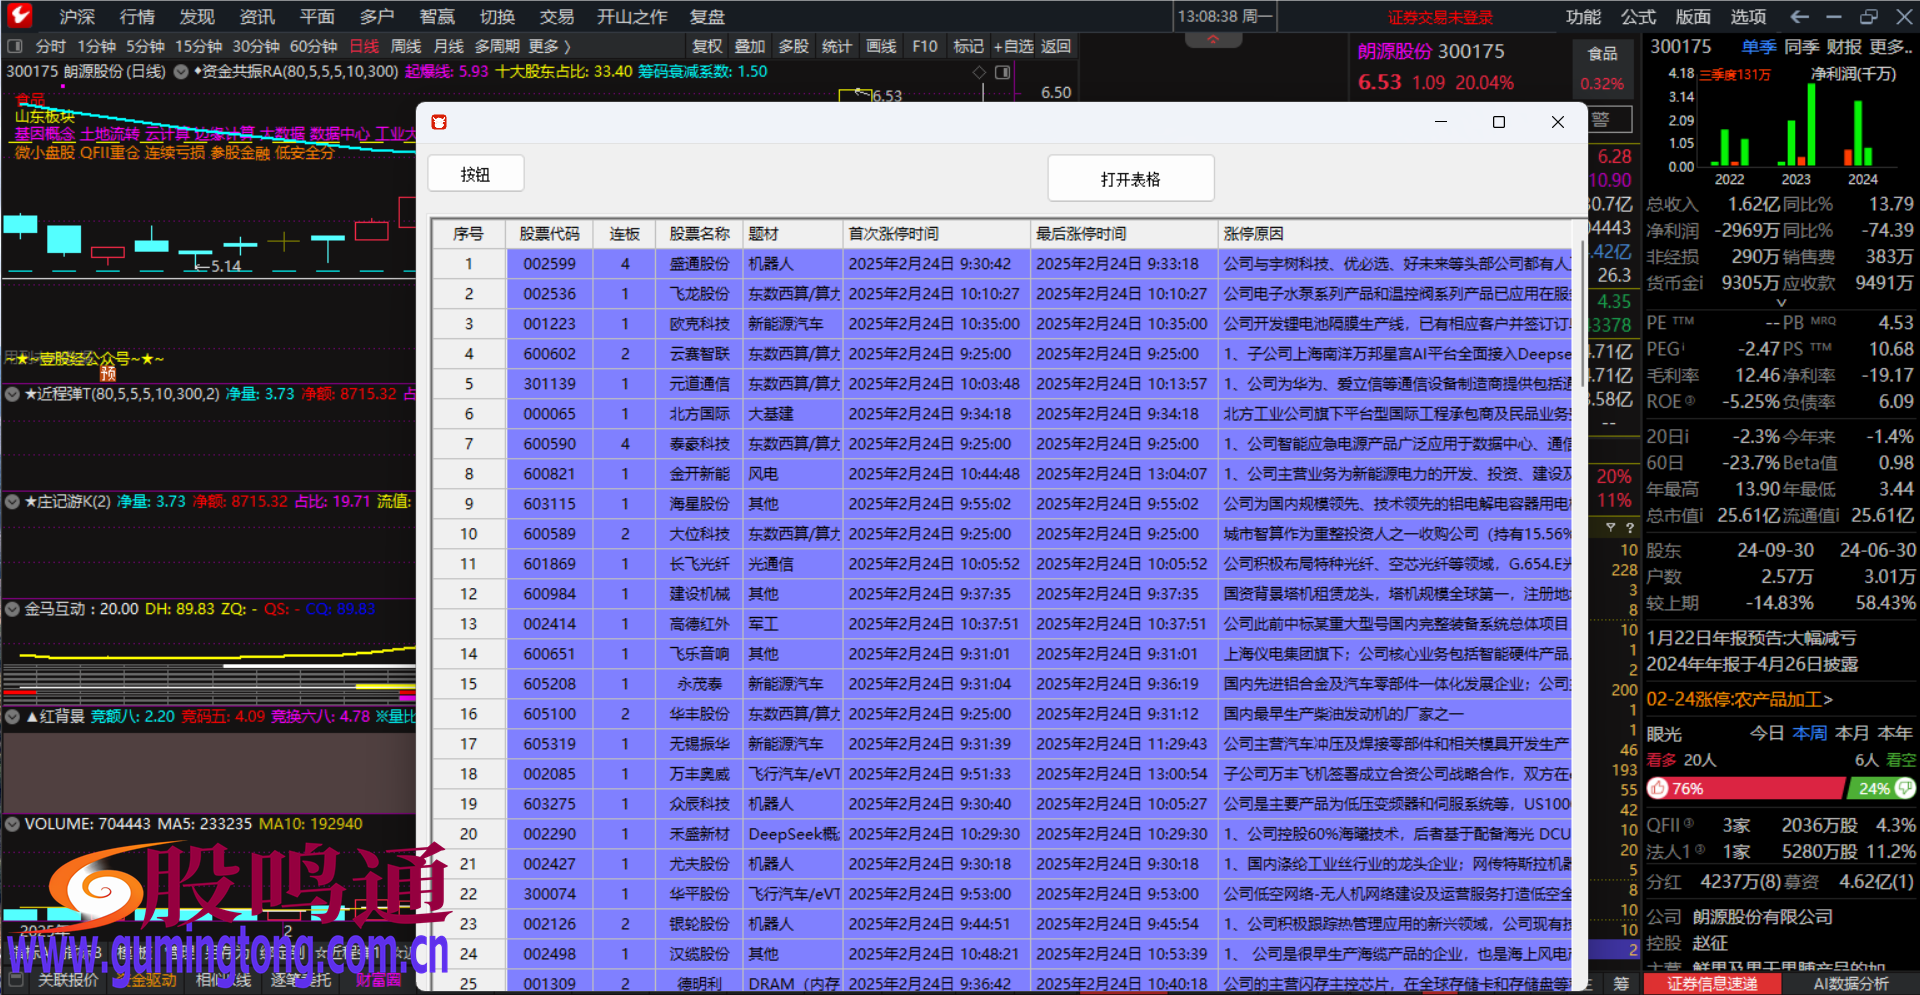
Task: Toggle the 近程弹T indicator panel
Action: [12, 394]
